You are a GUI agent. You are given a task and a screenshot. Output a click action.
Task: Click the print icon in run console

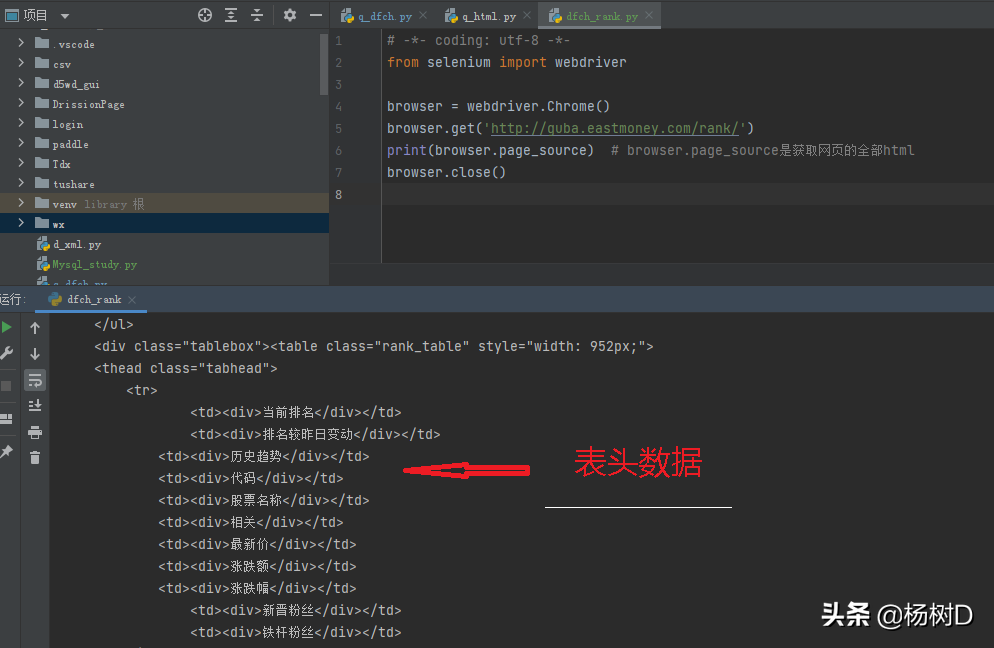pyautogui.click(x=35, y=432)
